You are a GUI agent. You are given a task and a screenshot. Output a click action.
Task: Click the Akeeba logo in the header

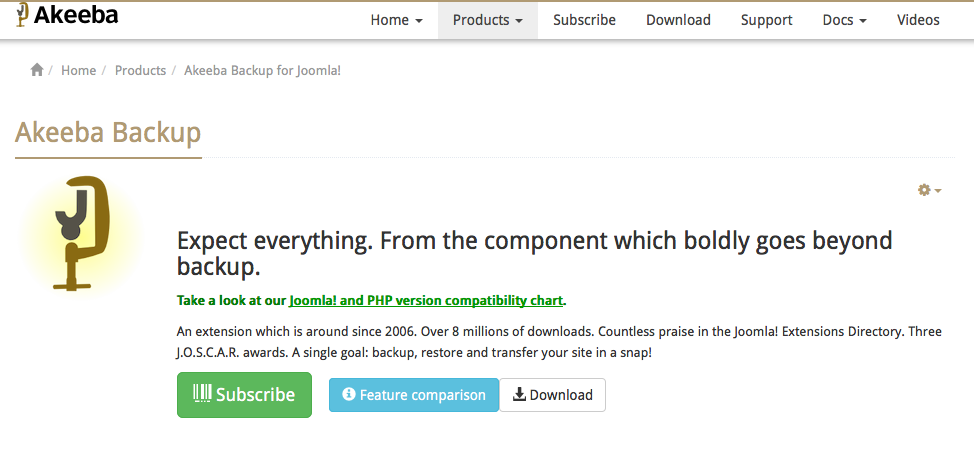[x=66, y=15]
